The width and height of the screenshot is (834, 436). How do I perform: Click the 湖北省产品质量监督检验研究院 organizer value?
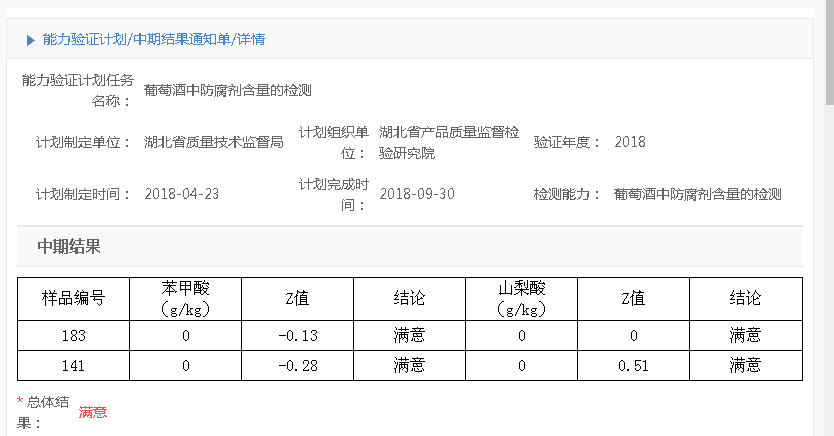point(449,142)
